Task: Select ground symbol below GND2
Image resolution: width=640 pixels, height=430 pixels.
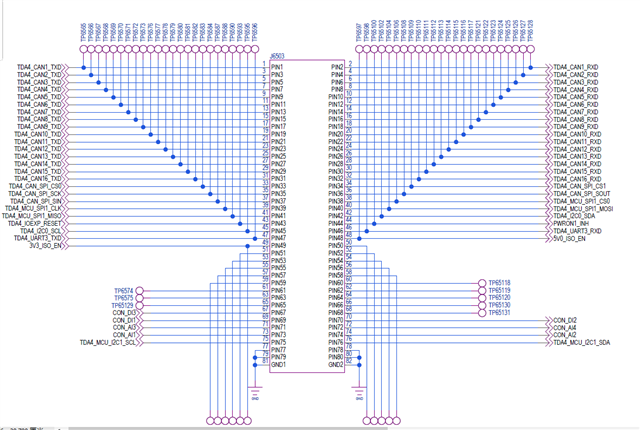Action: pos(359,392)
